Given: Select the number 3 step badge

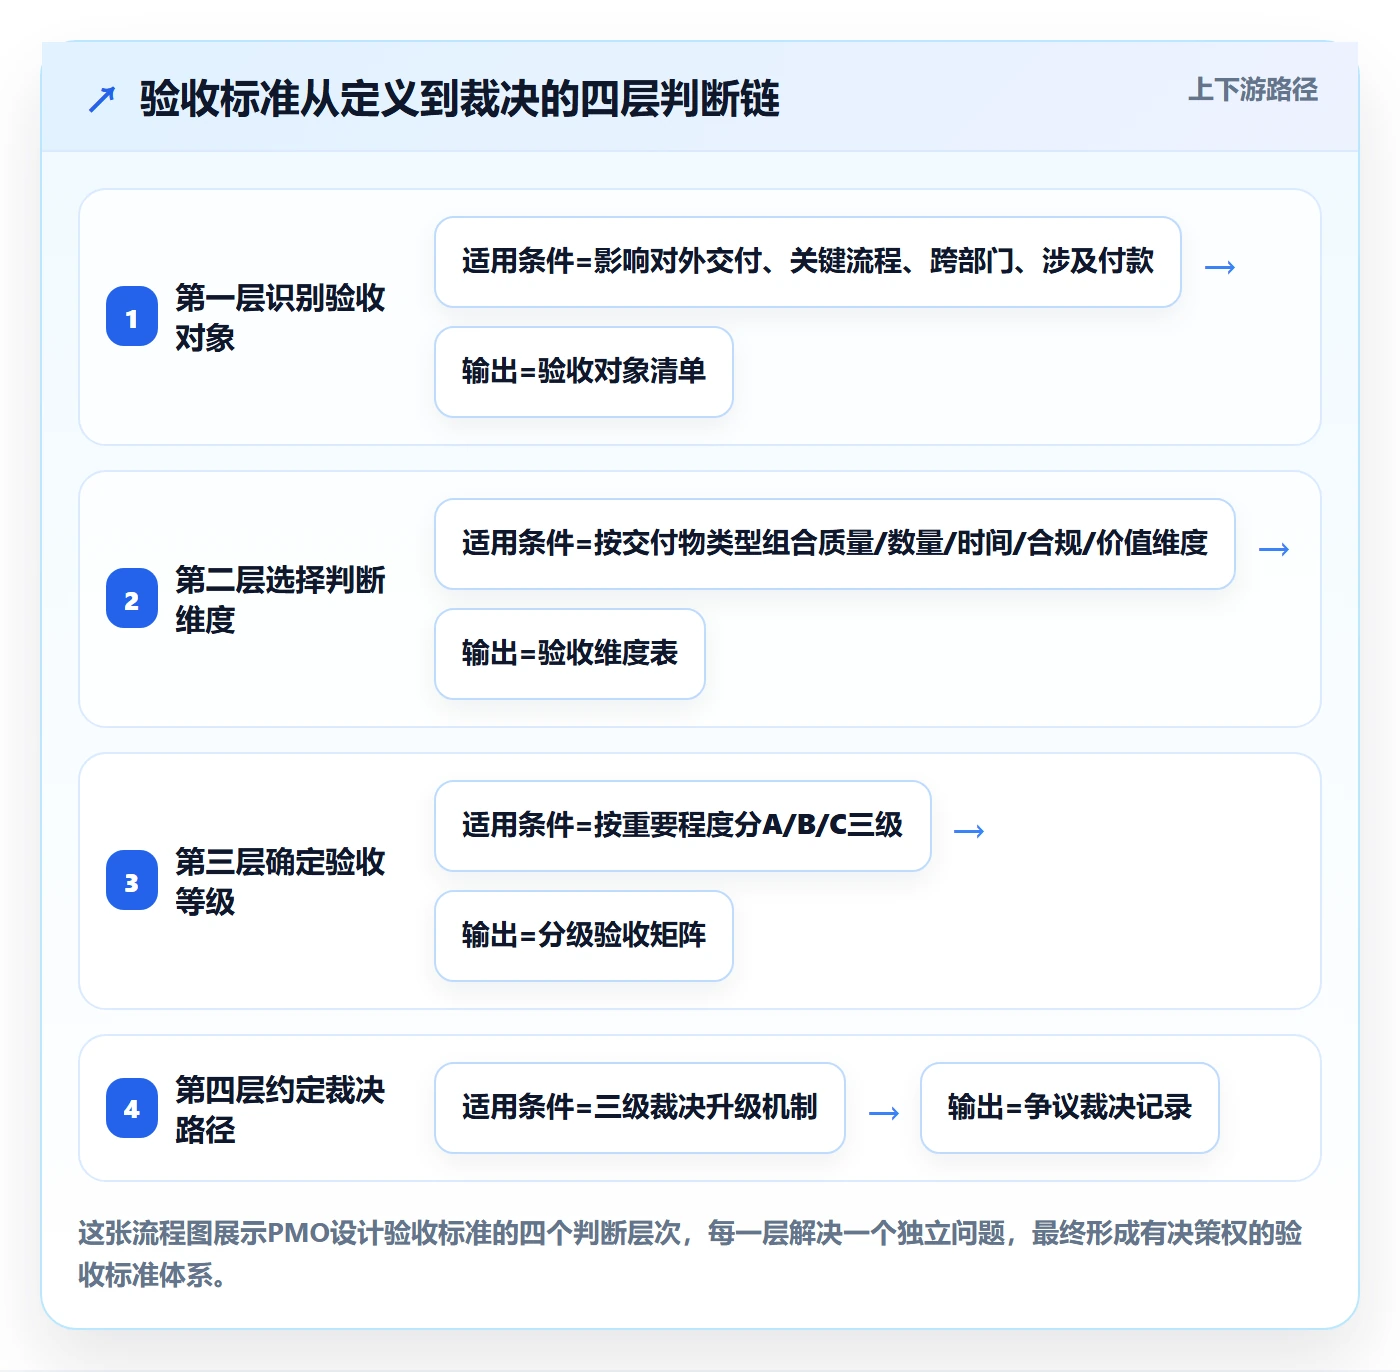Looking at the screenshot, I should pyautogui.click(x=132, y=881).
